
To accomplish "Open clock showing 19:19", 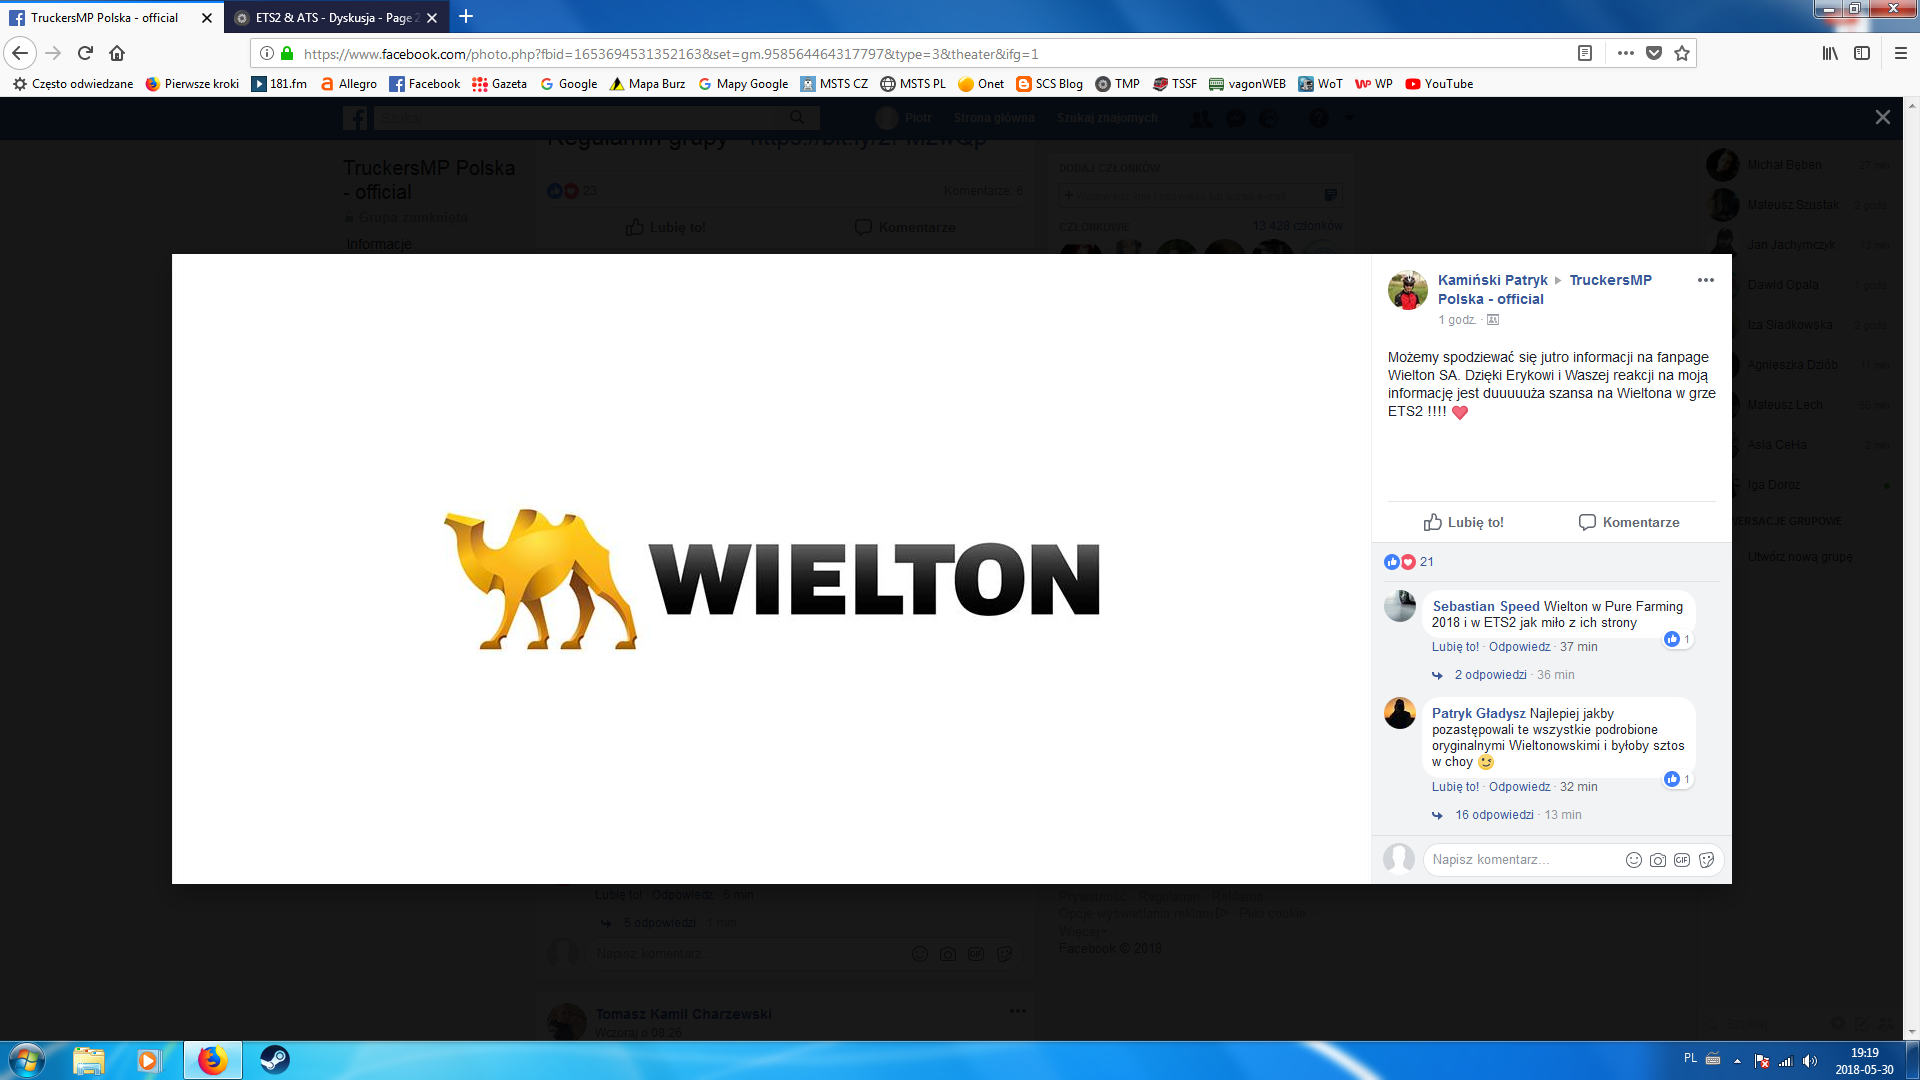I will [x=1864, y=1061].
